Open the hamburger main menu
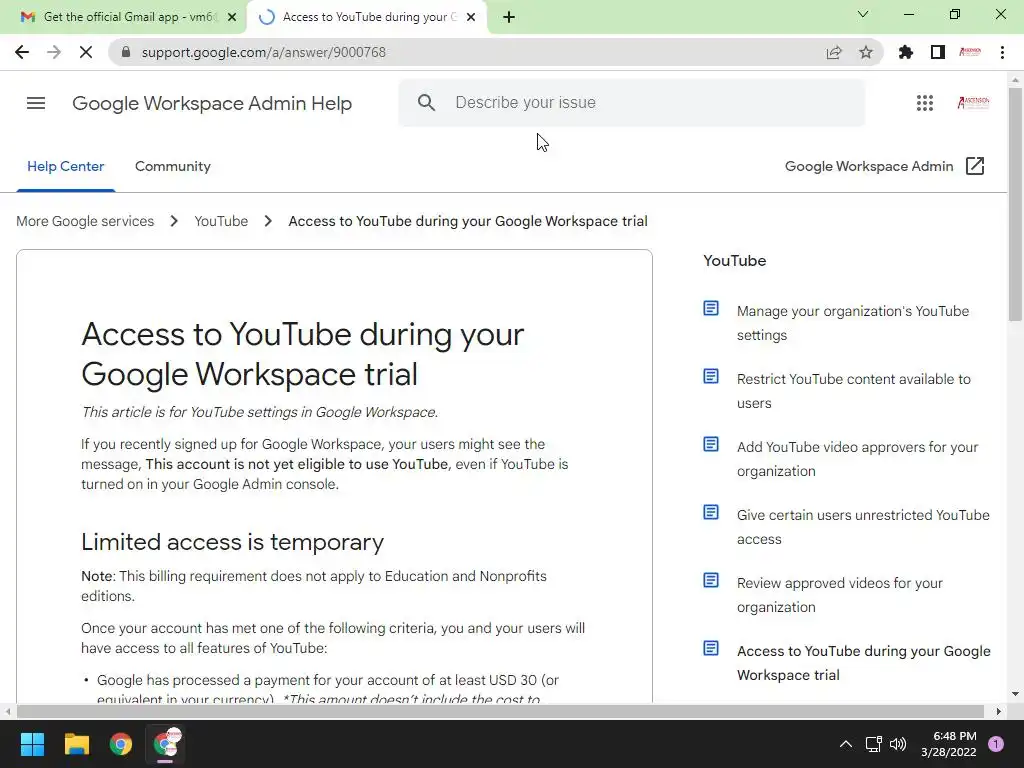 36,103
